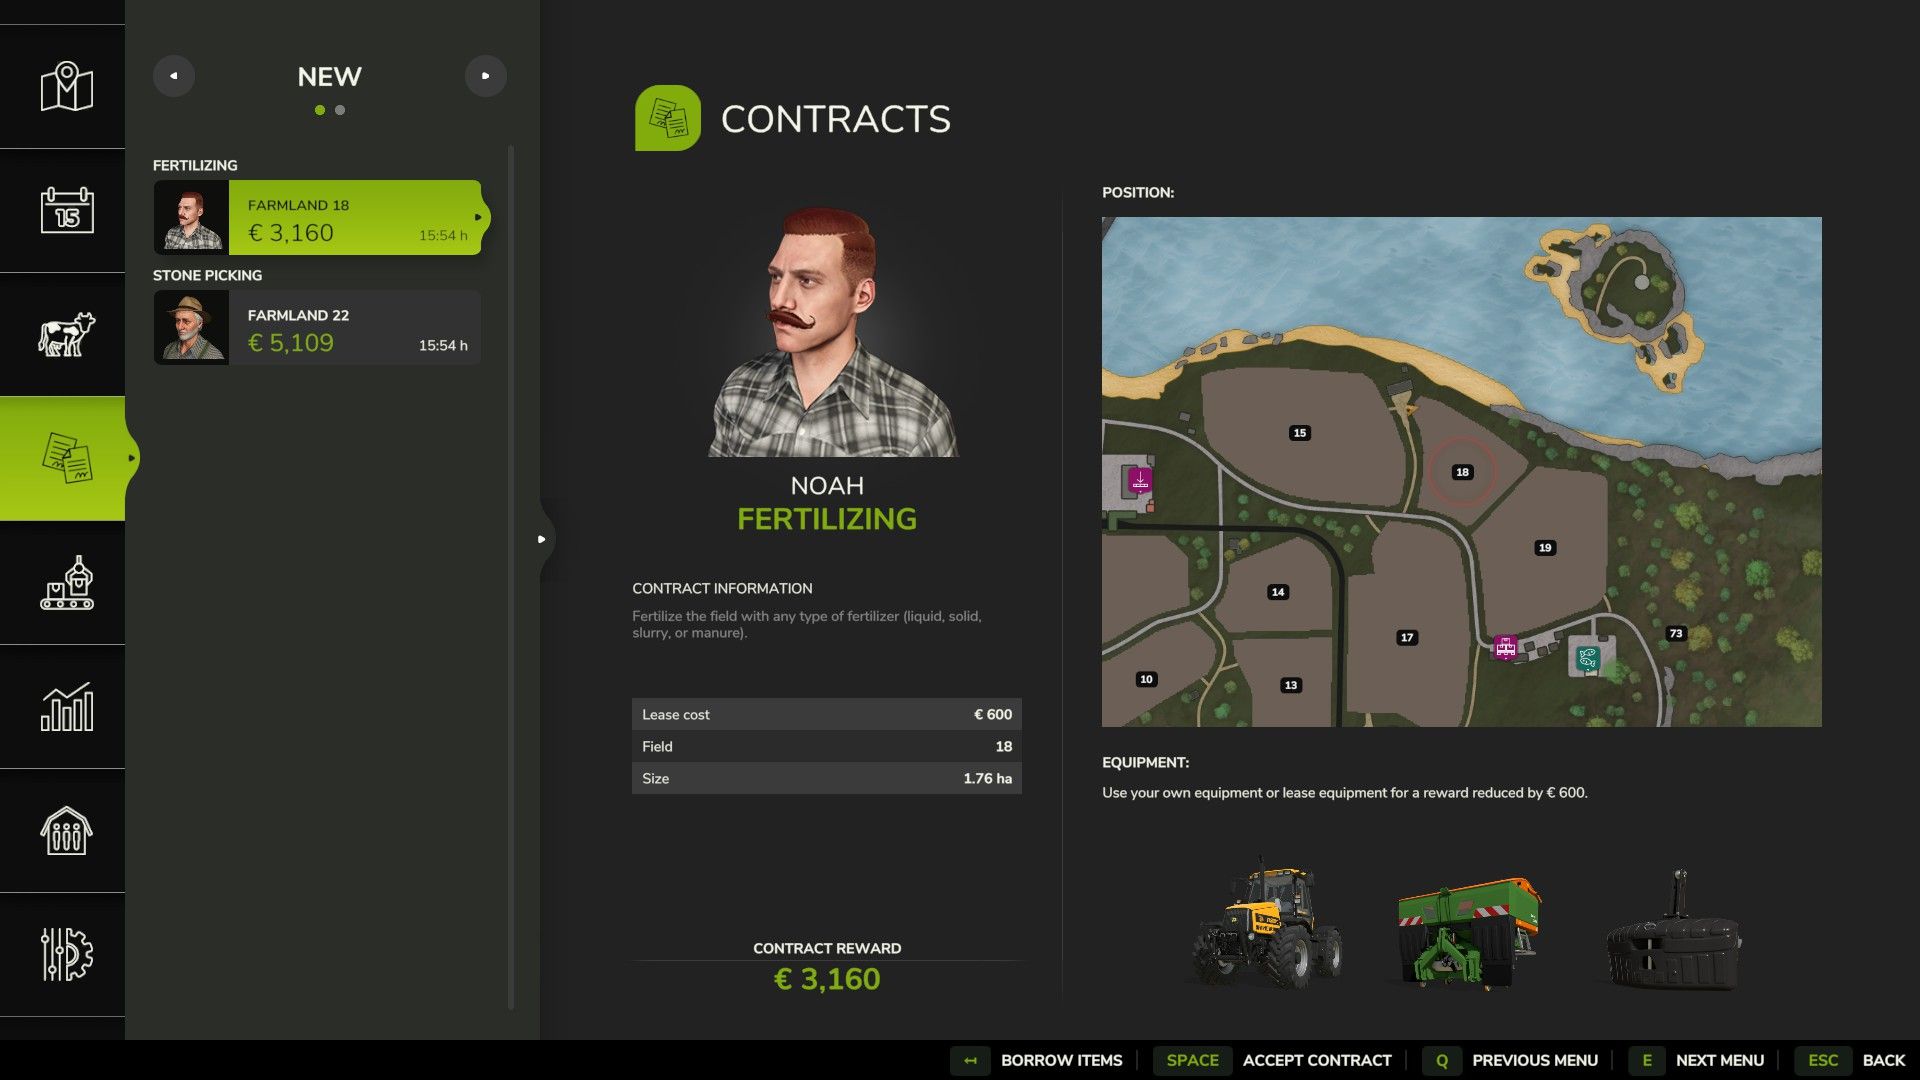The height and width of the screenshot is (1080, 1920).
Task: Select the second page indicator dot
Action: pyautogui.click(x=340, y=110)
